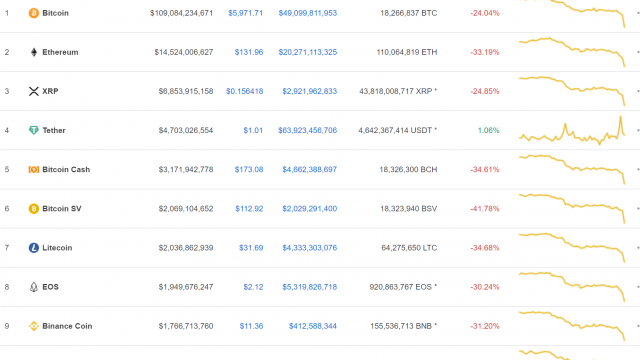The image size is (640, 360).
Task: Click XRP volume $2,921,962,833
Action: 310,91
